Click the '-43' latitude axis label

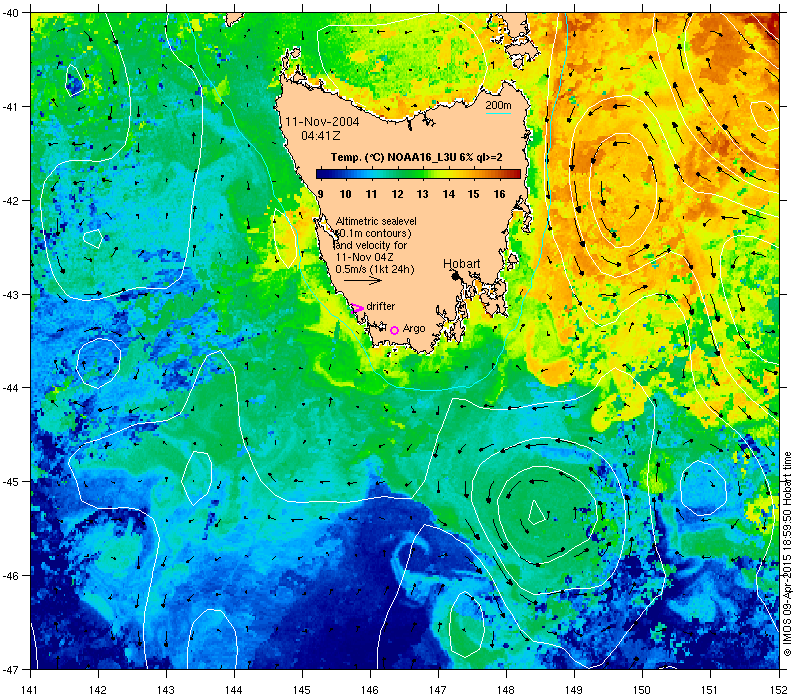pyautogui.click(x=10, y=295)
